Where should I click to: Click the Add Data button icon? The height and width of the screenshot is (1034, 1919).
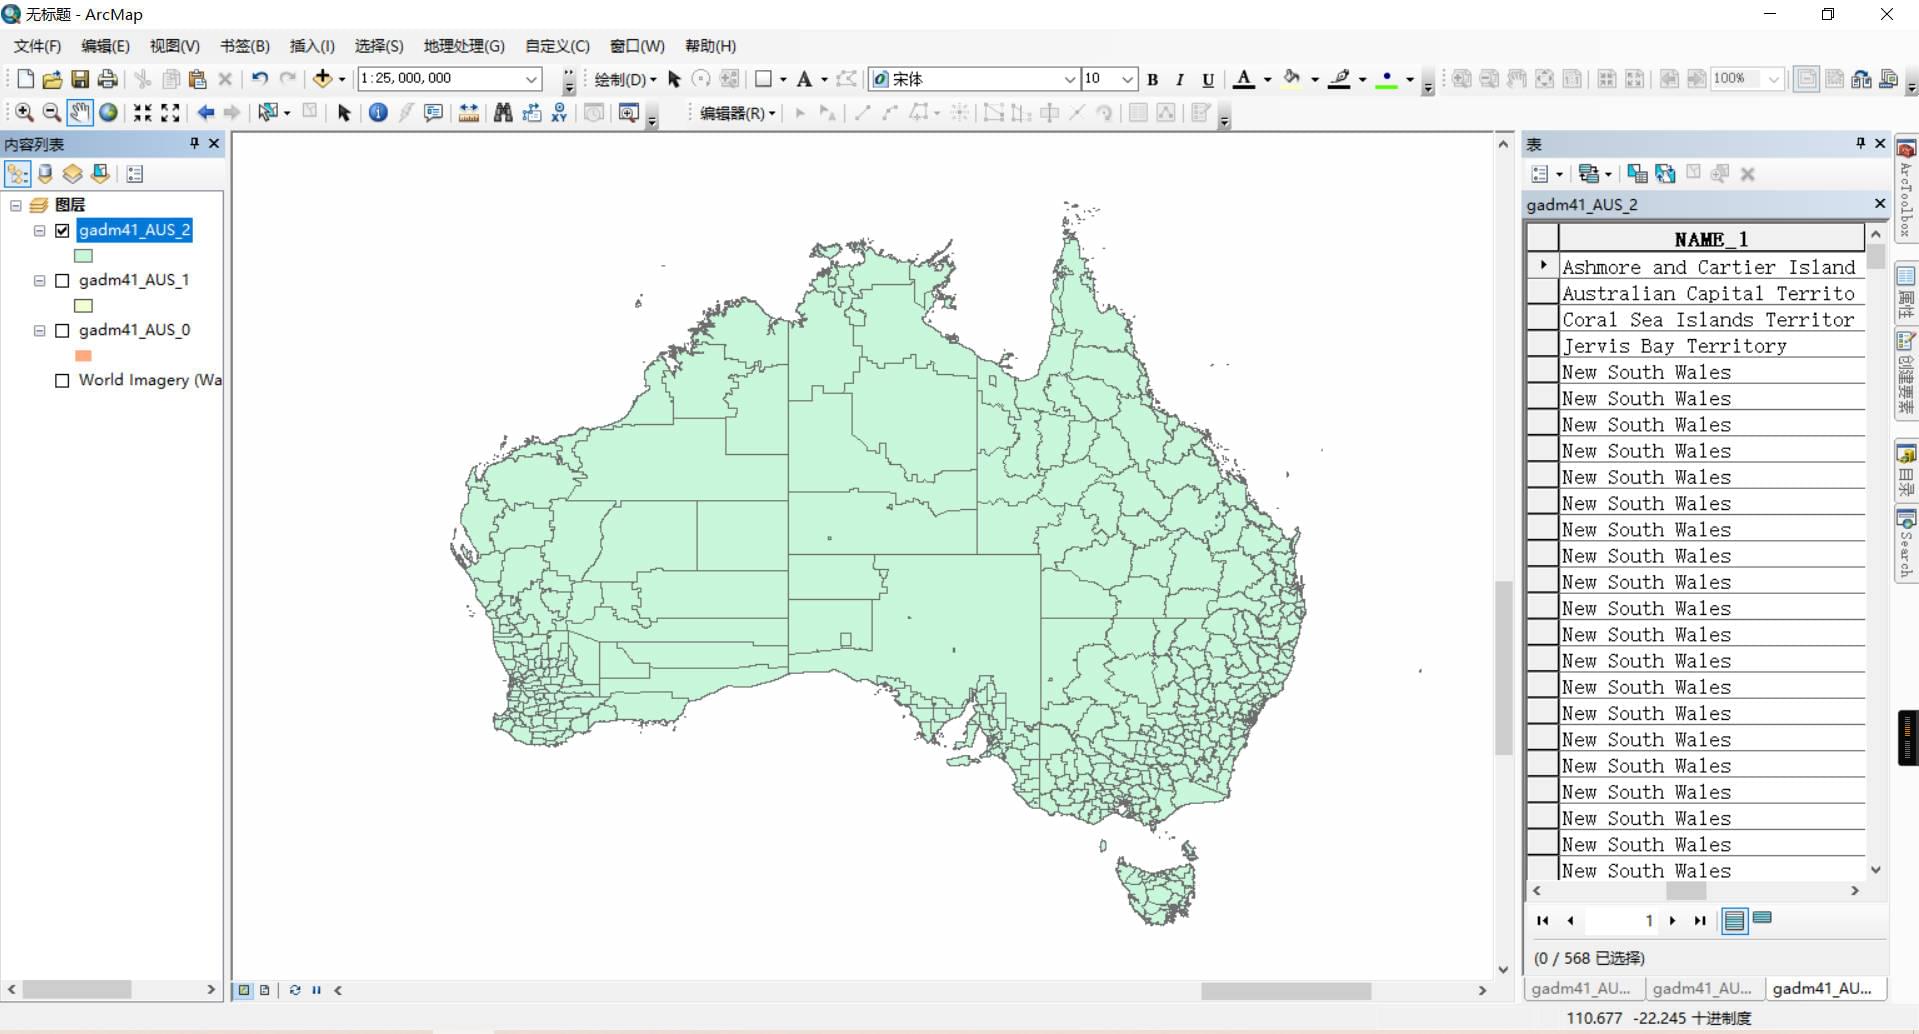pyautogui.click(x=322, y=78)
